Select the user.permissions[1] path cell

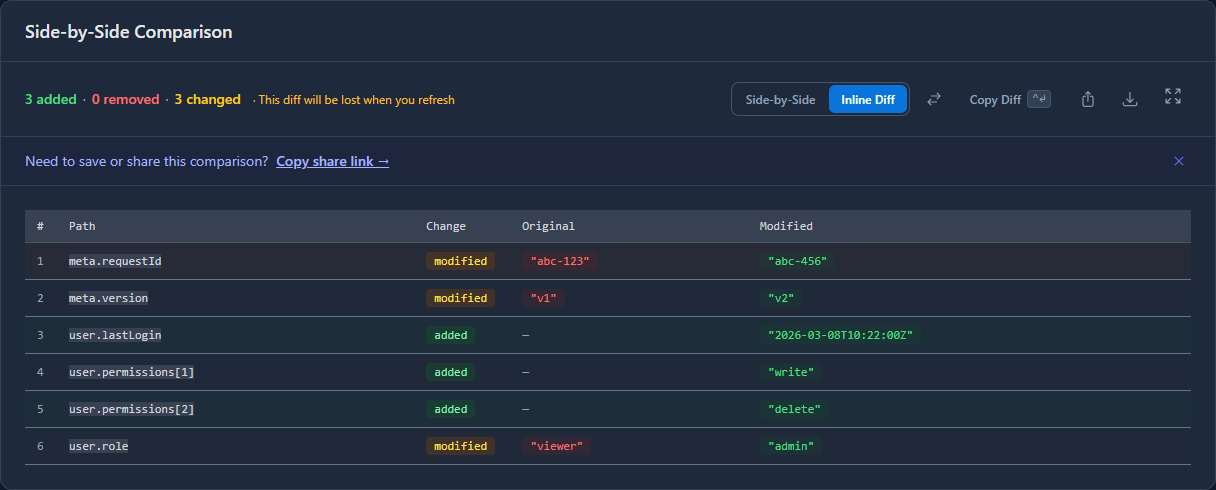[x=131, y=372]
